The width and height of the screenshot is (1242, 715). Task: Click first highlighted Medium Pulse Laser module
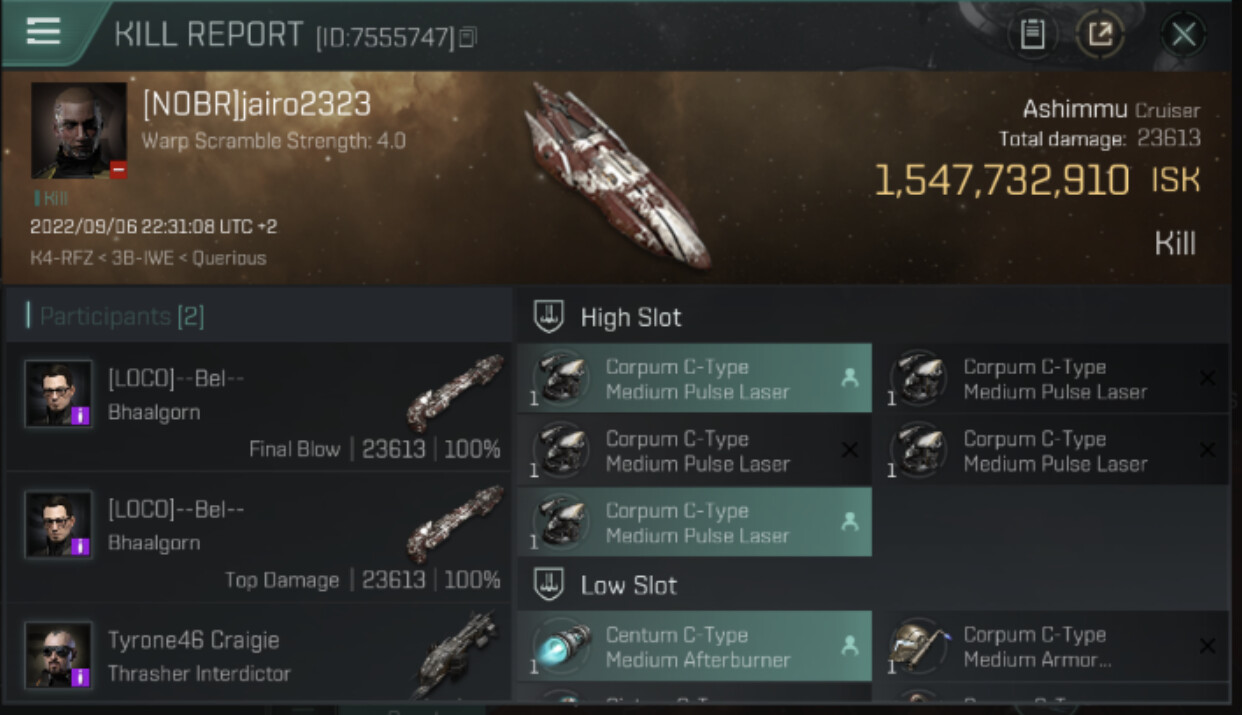[695, 379]
